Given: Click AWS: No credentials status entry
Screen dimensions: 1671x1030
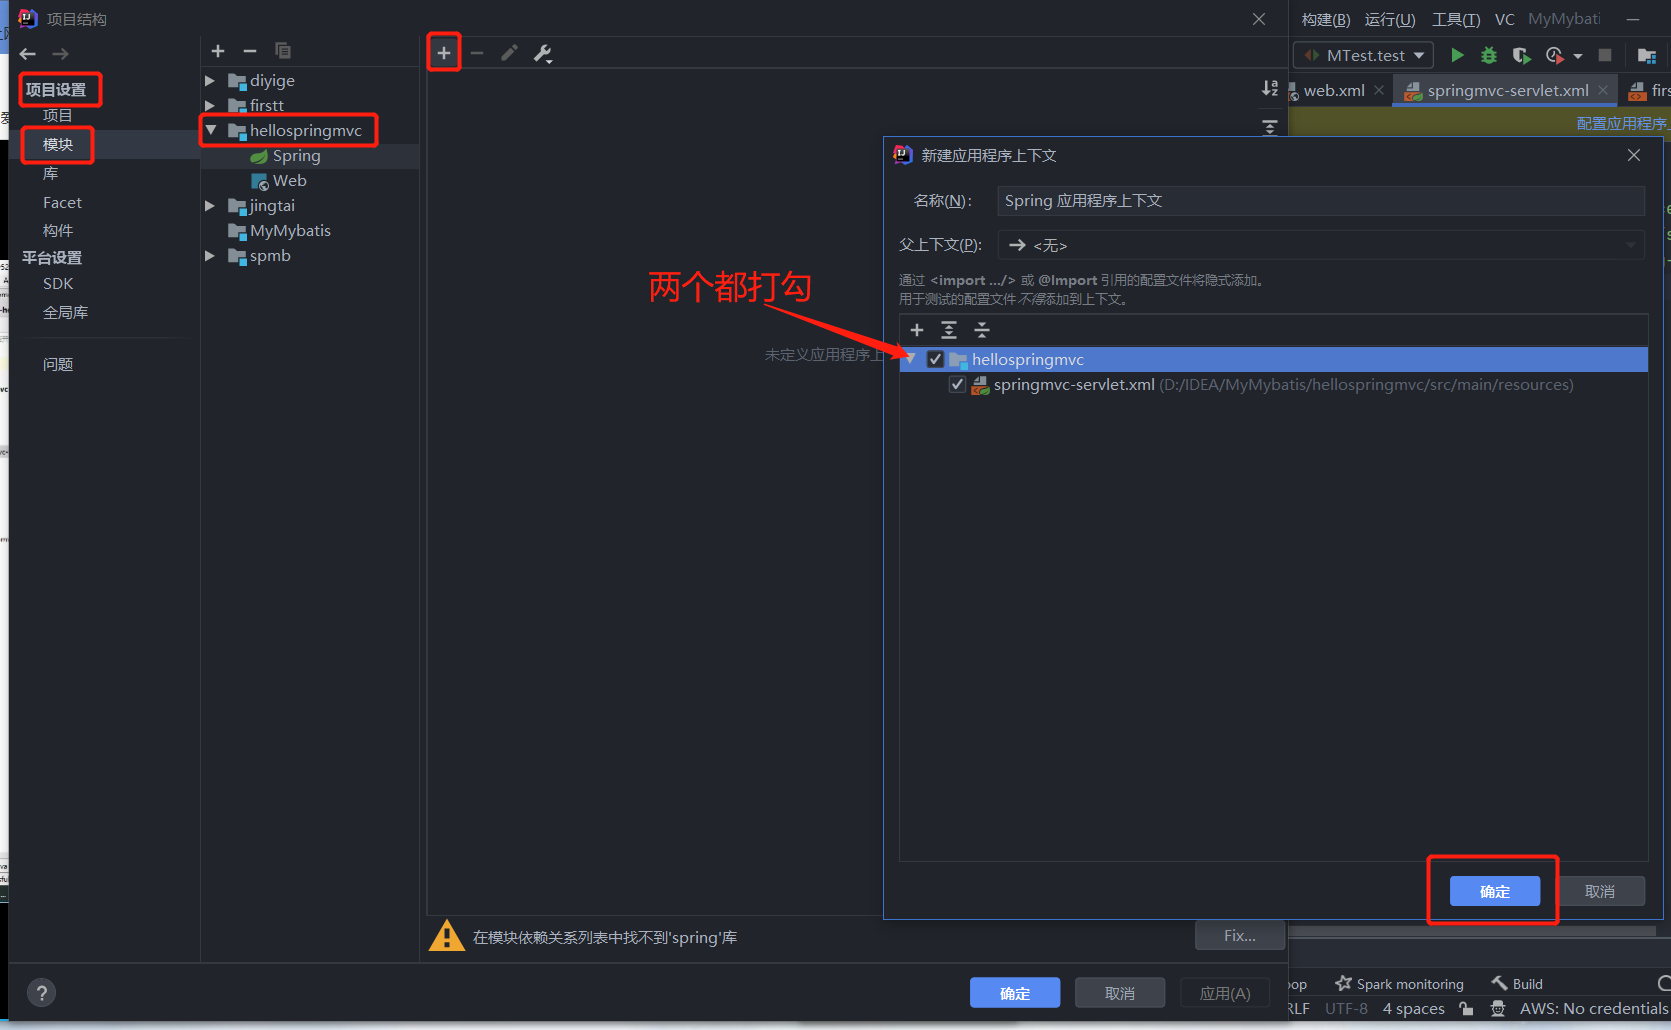Looking at the screenshot, I should [x=1592, y=1009].
